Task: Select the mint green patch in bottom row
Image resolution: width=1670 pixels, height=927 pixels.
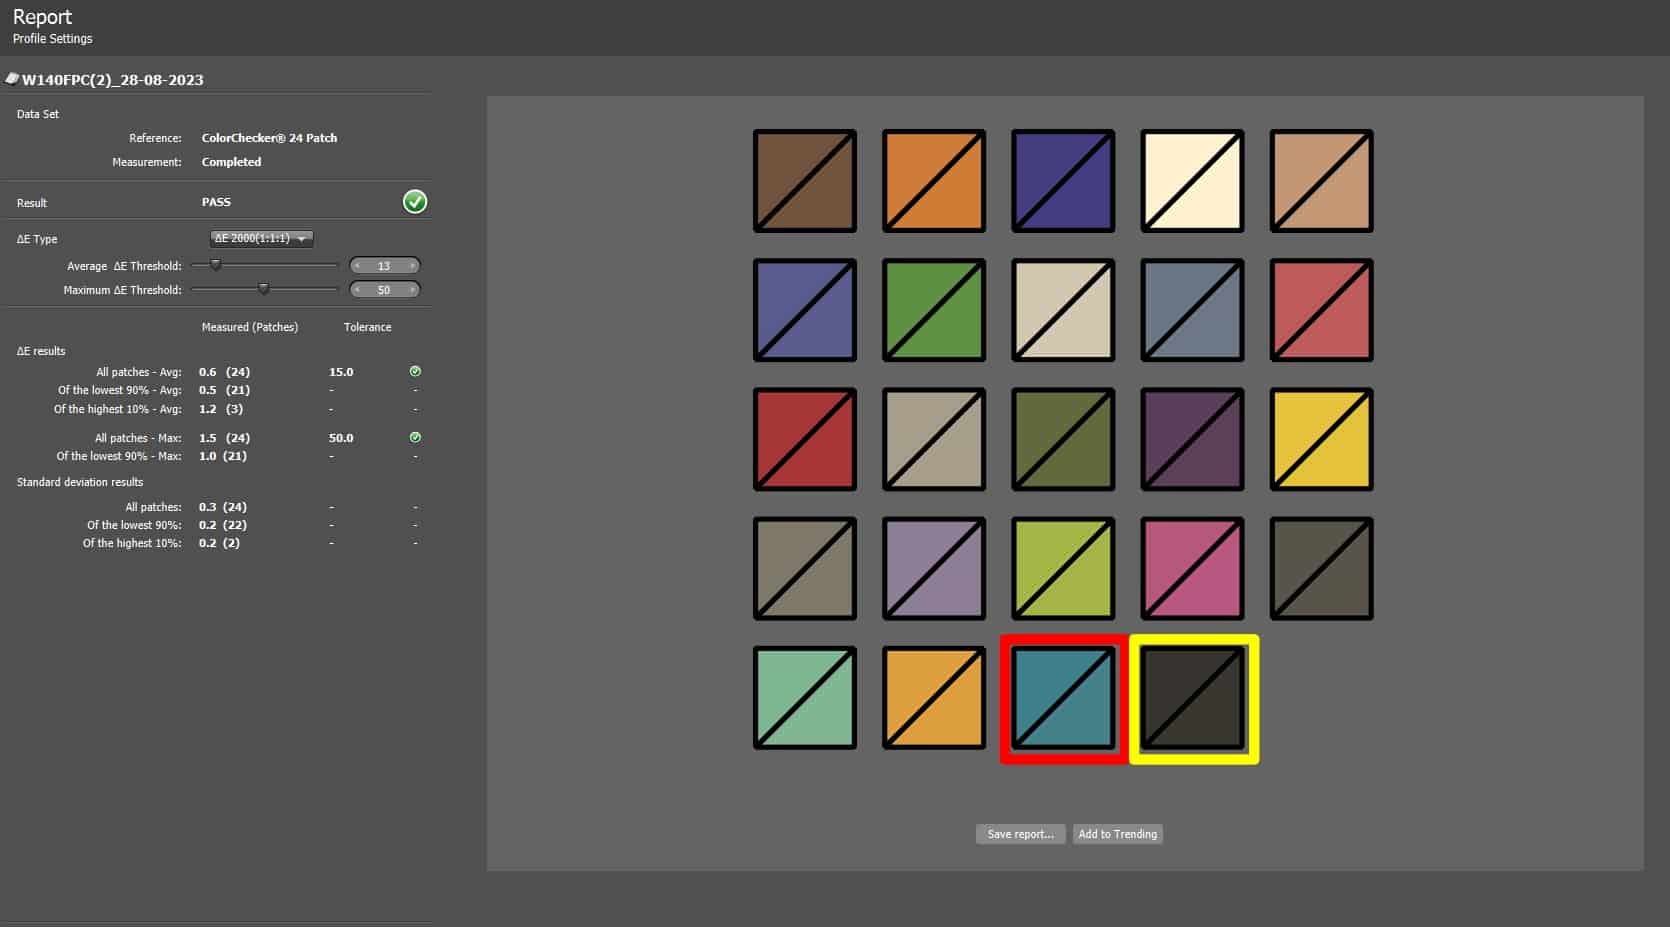Action: click(804, 698)
